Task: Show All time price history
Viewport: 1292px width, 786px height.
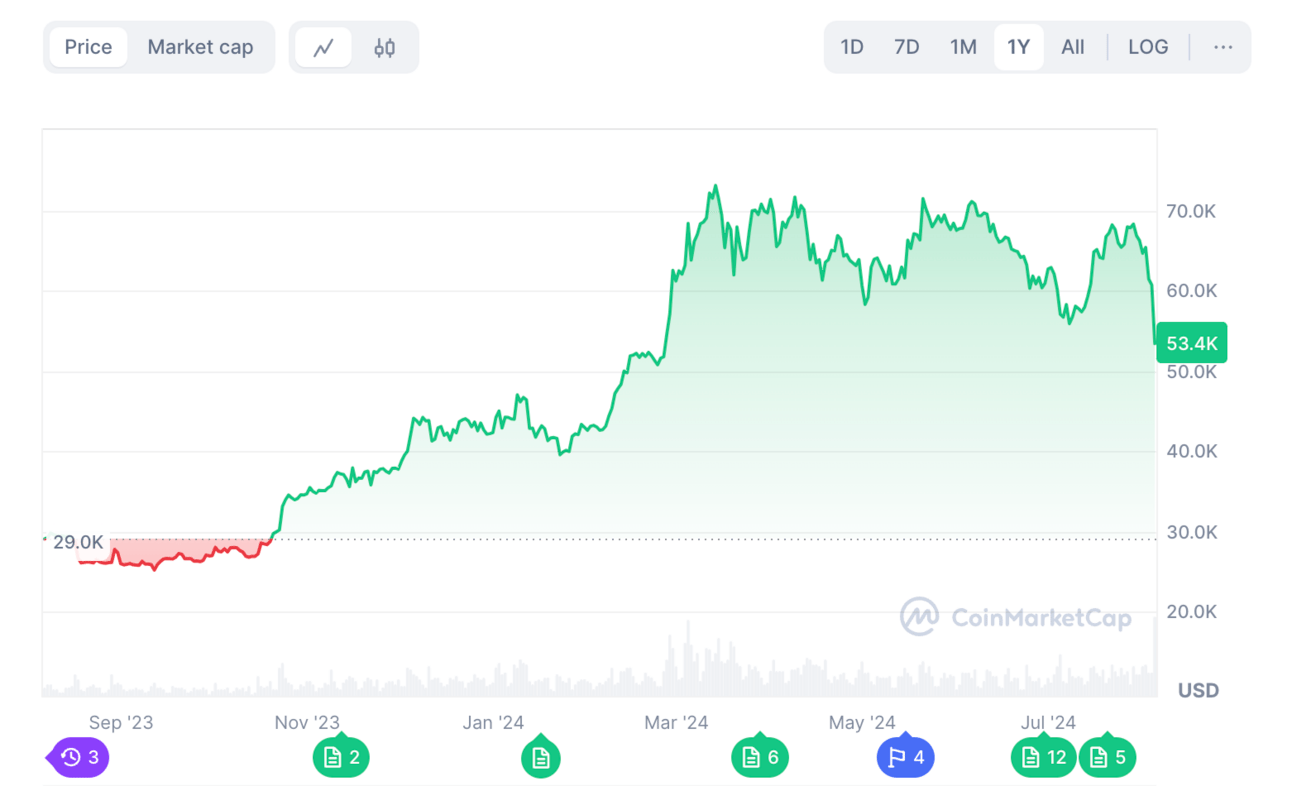Action: (x=1073, y=47)
